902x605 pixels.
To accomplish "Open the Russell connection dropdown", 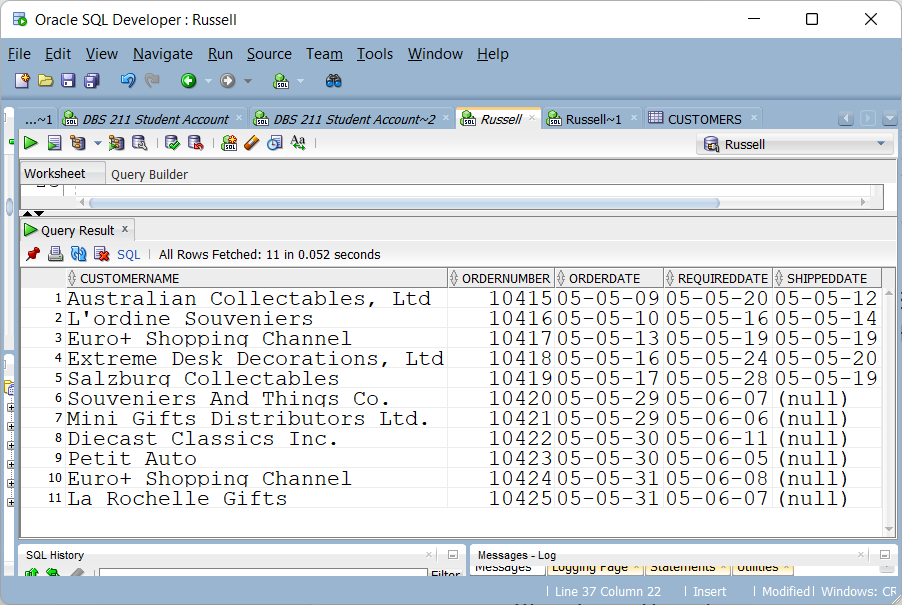I will click(x=882, y=144).
